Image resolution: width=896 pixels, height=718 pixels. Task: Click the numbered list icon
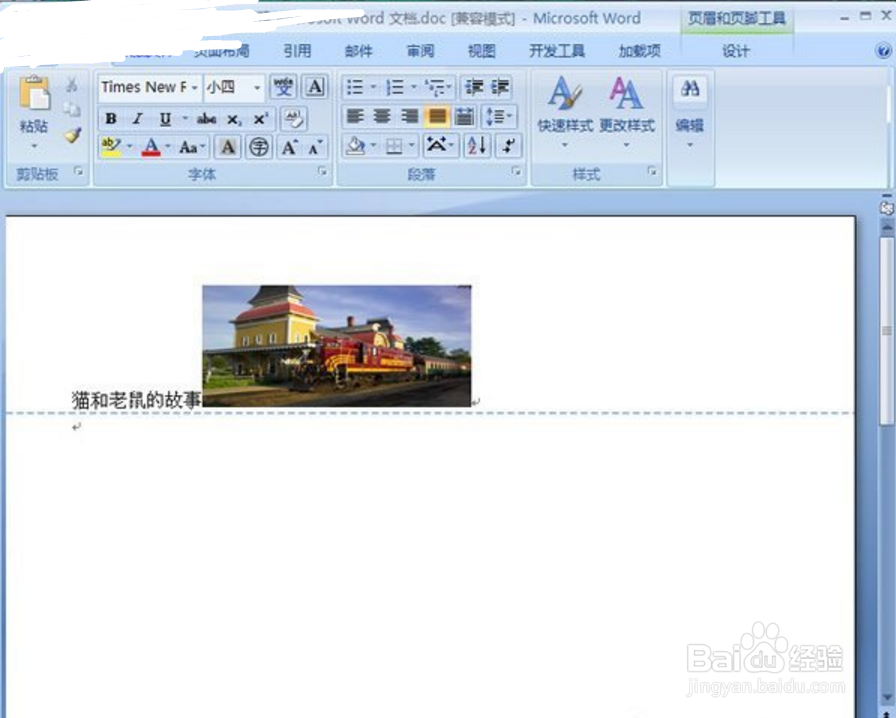(x=395, y=87)
